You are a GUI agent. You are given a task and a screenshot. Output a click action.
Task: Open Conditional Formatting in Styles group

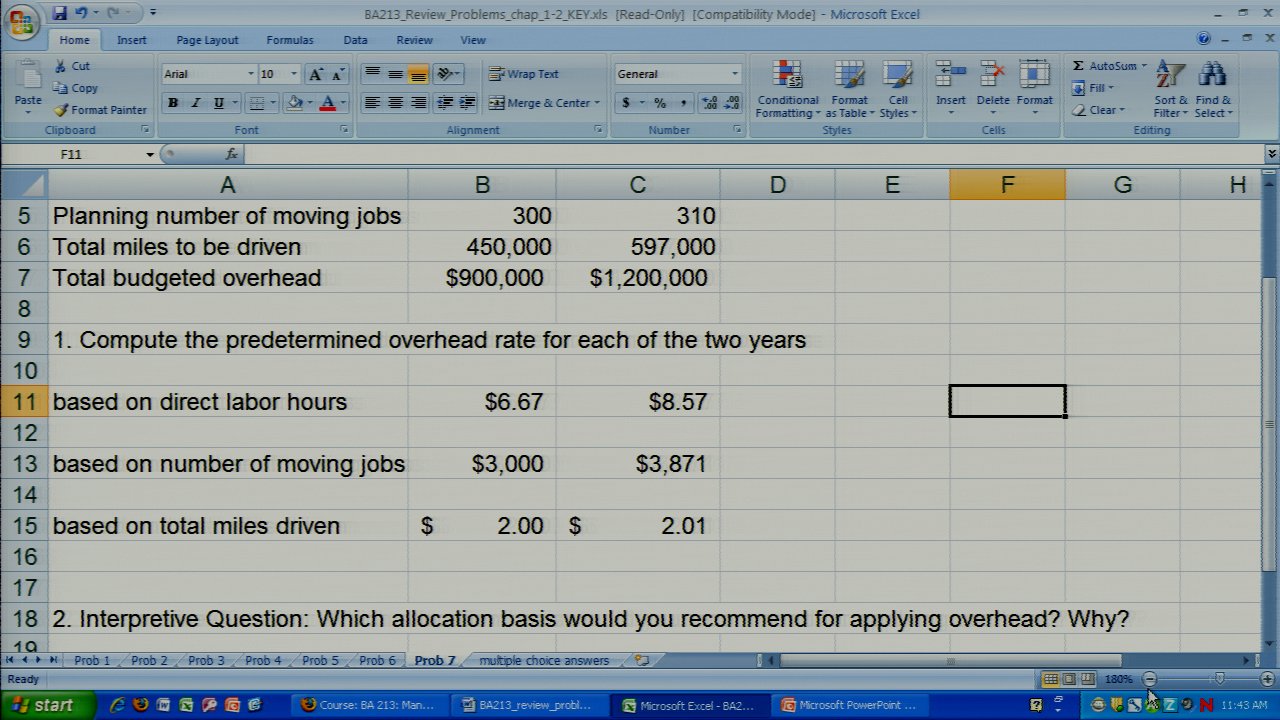pyautogui.click(x=787, y=90)
